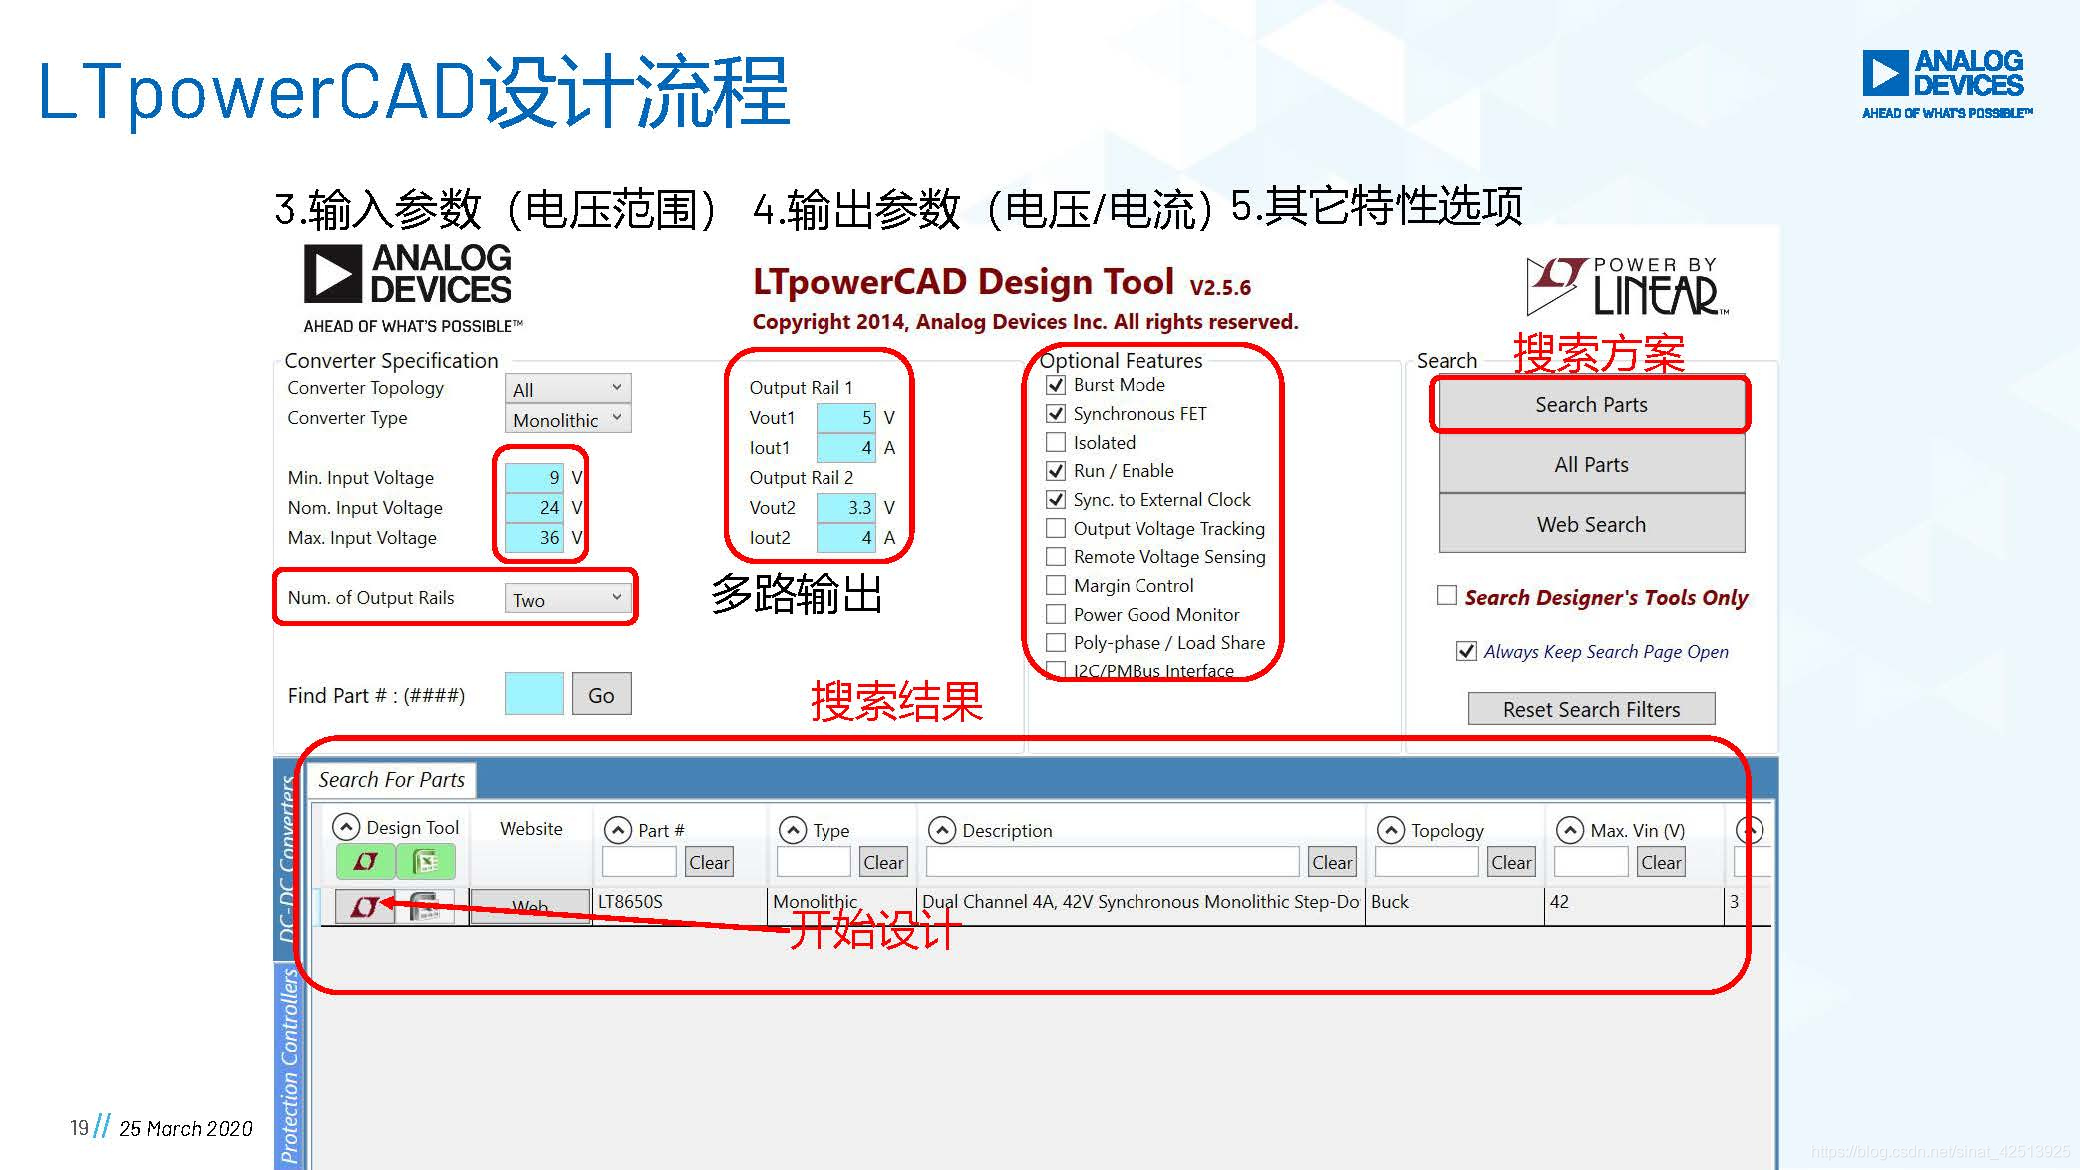Expand the Converter Type Monolithic dropdown

[x=567, y=419]
